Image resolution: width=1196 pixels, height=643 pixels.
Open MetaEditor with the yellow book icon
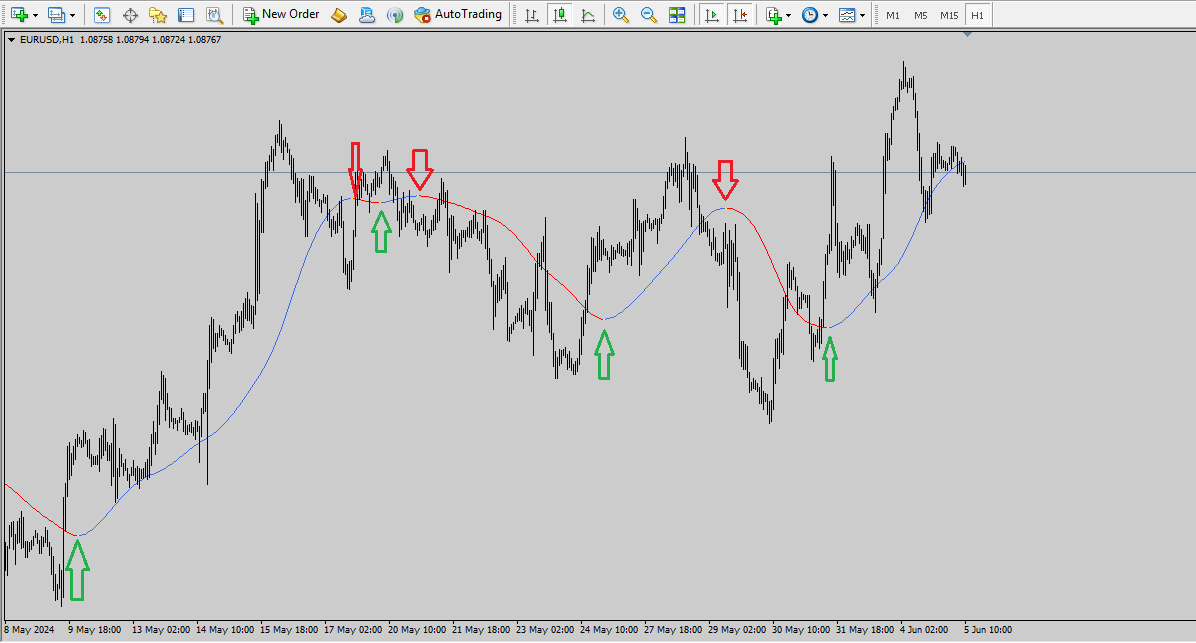pyautogui.click(x=339, y=15)
